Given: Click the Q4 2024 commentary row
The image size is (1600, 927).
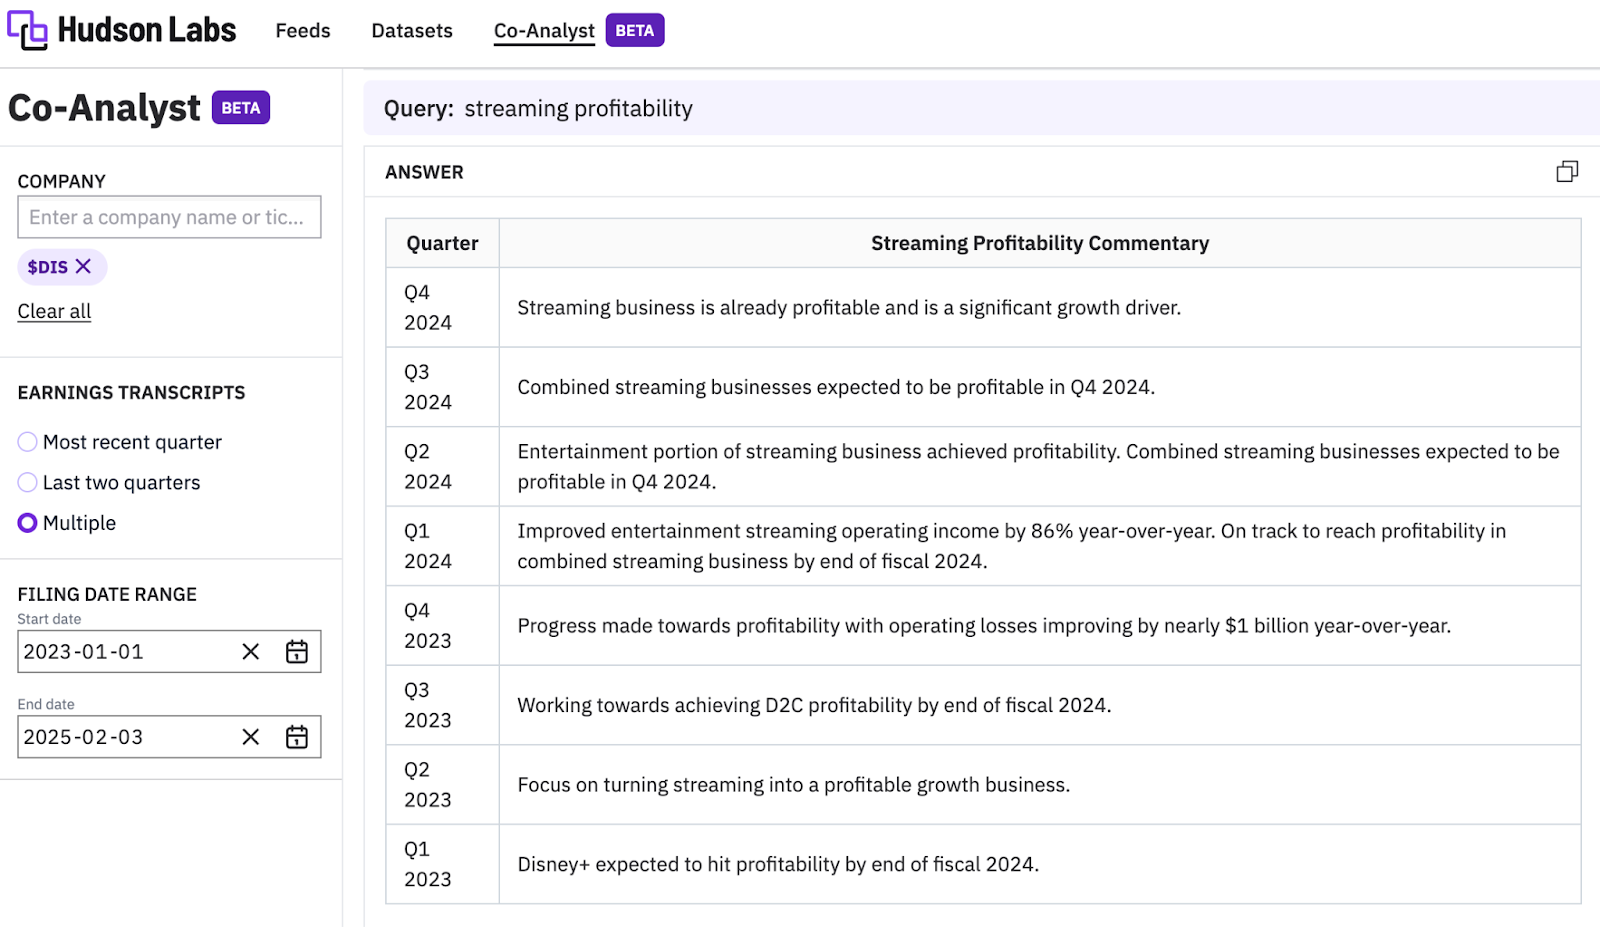Looking at the screenshot, I should tap(1038, 308).
